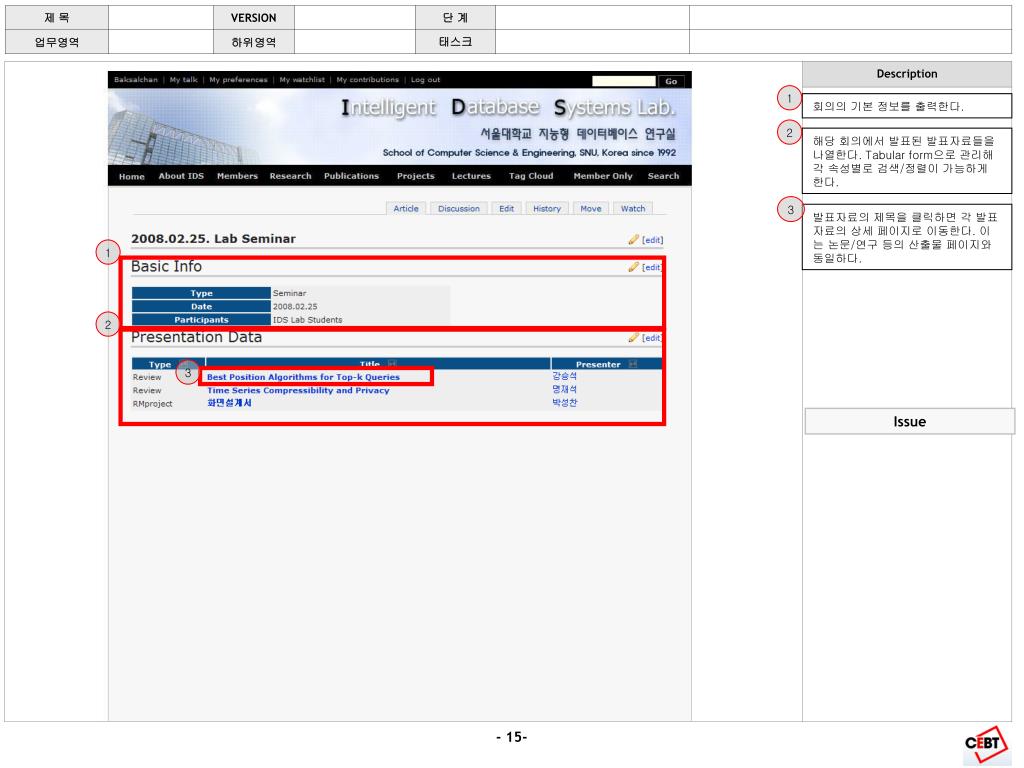Open Member Only menu item
This screenshot has width=1024, height=768.
click(603, 176)
